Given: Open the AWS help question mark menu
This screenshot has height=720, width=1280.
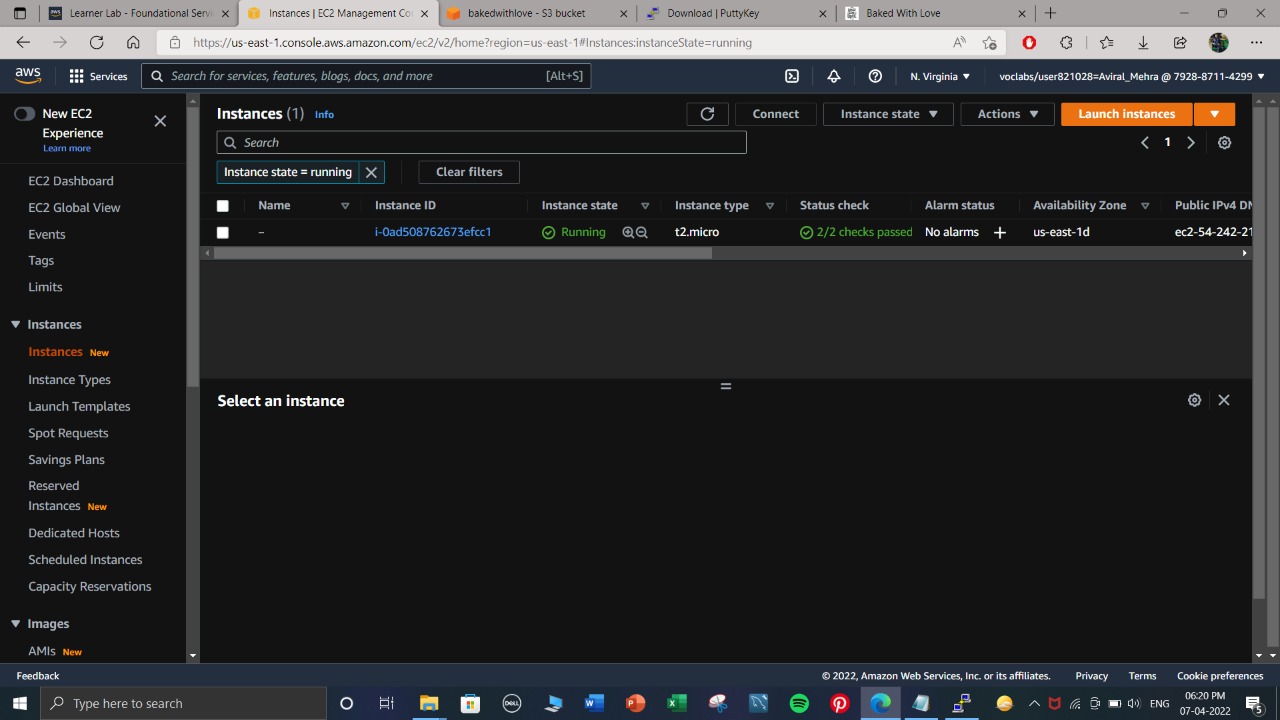Looking at the screenshot, I should [x=875, y=76].
